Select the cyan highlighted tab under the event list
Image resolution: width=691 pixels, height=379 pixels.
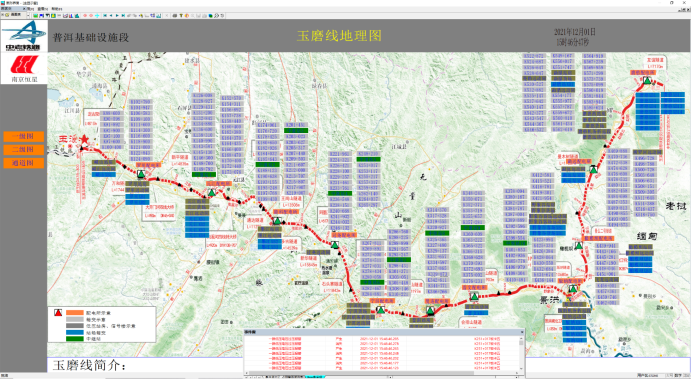[x=316, y=376]
